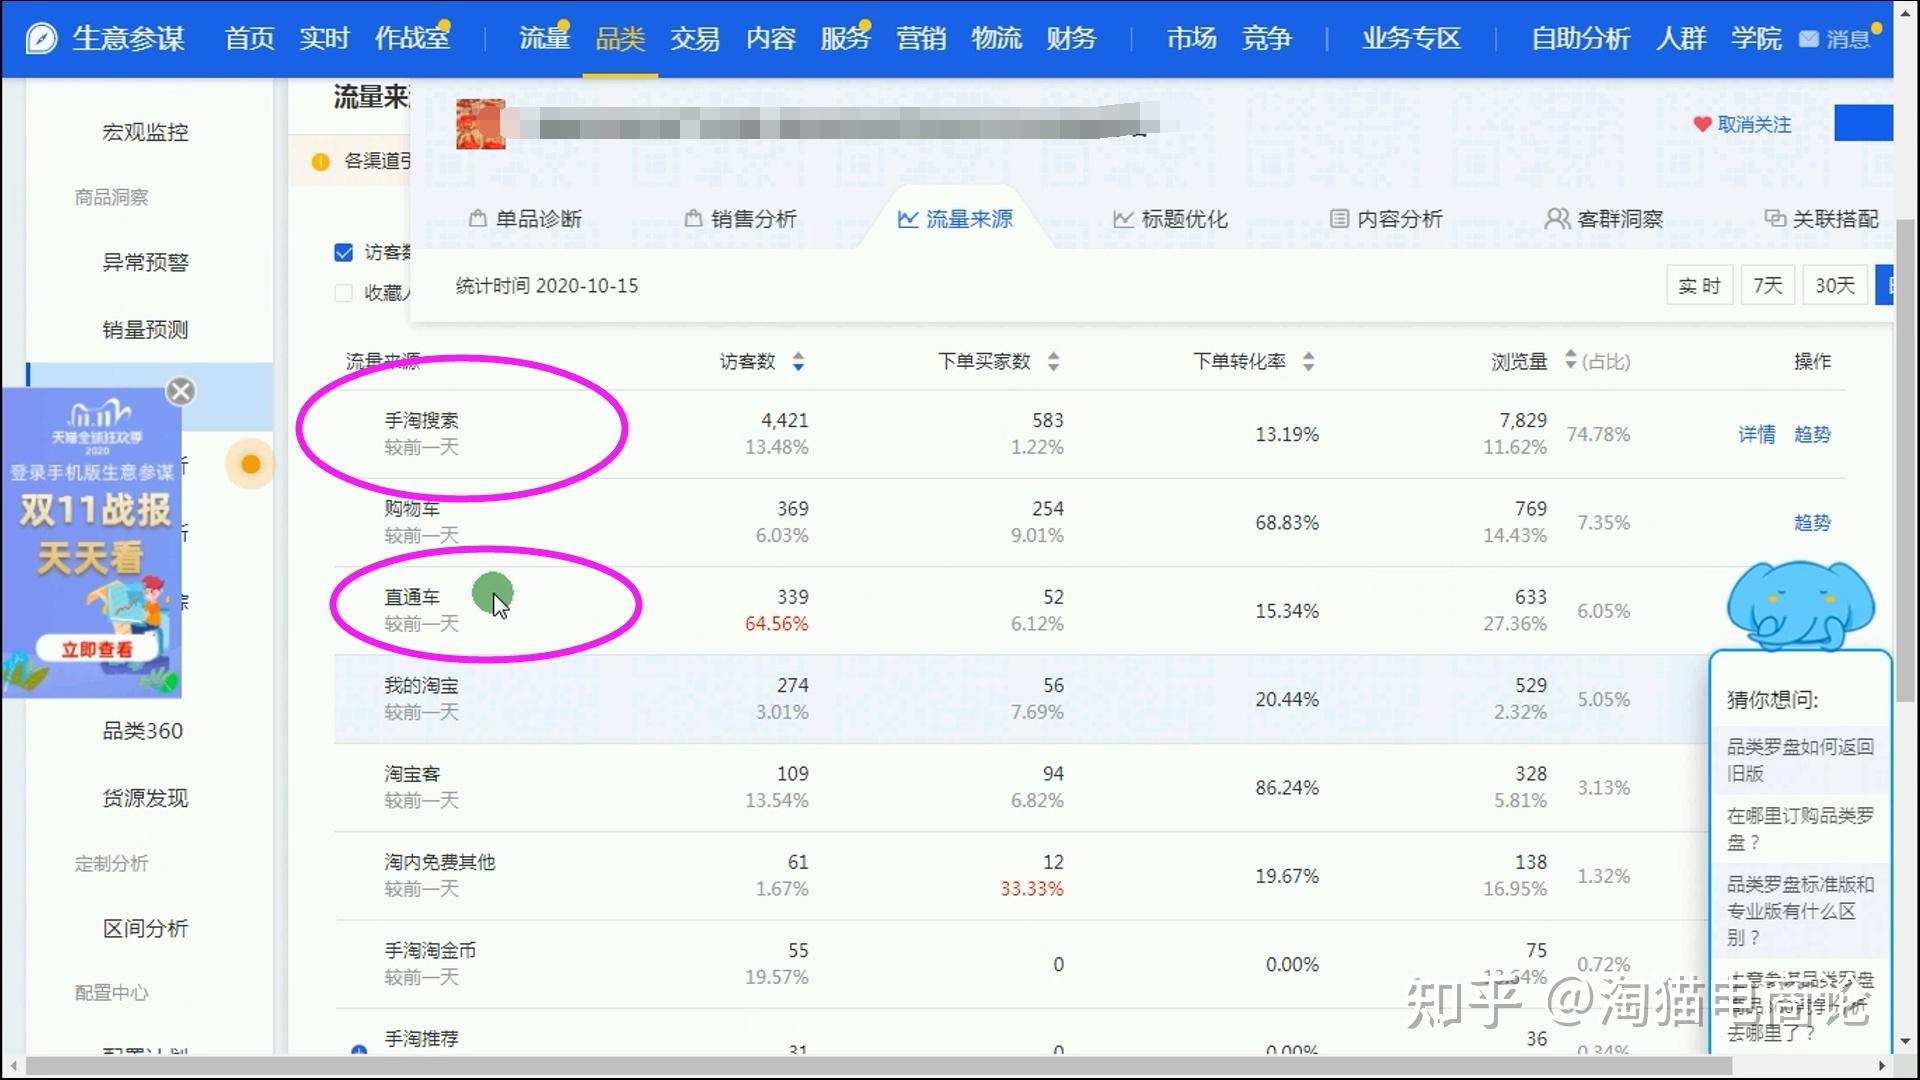
Task: Click the 内容分析 document icon
Action: 1339,218
